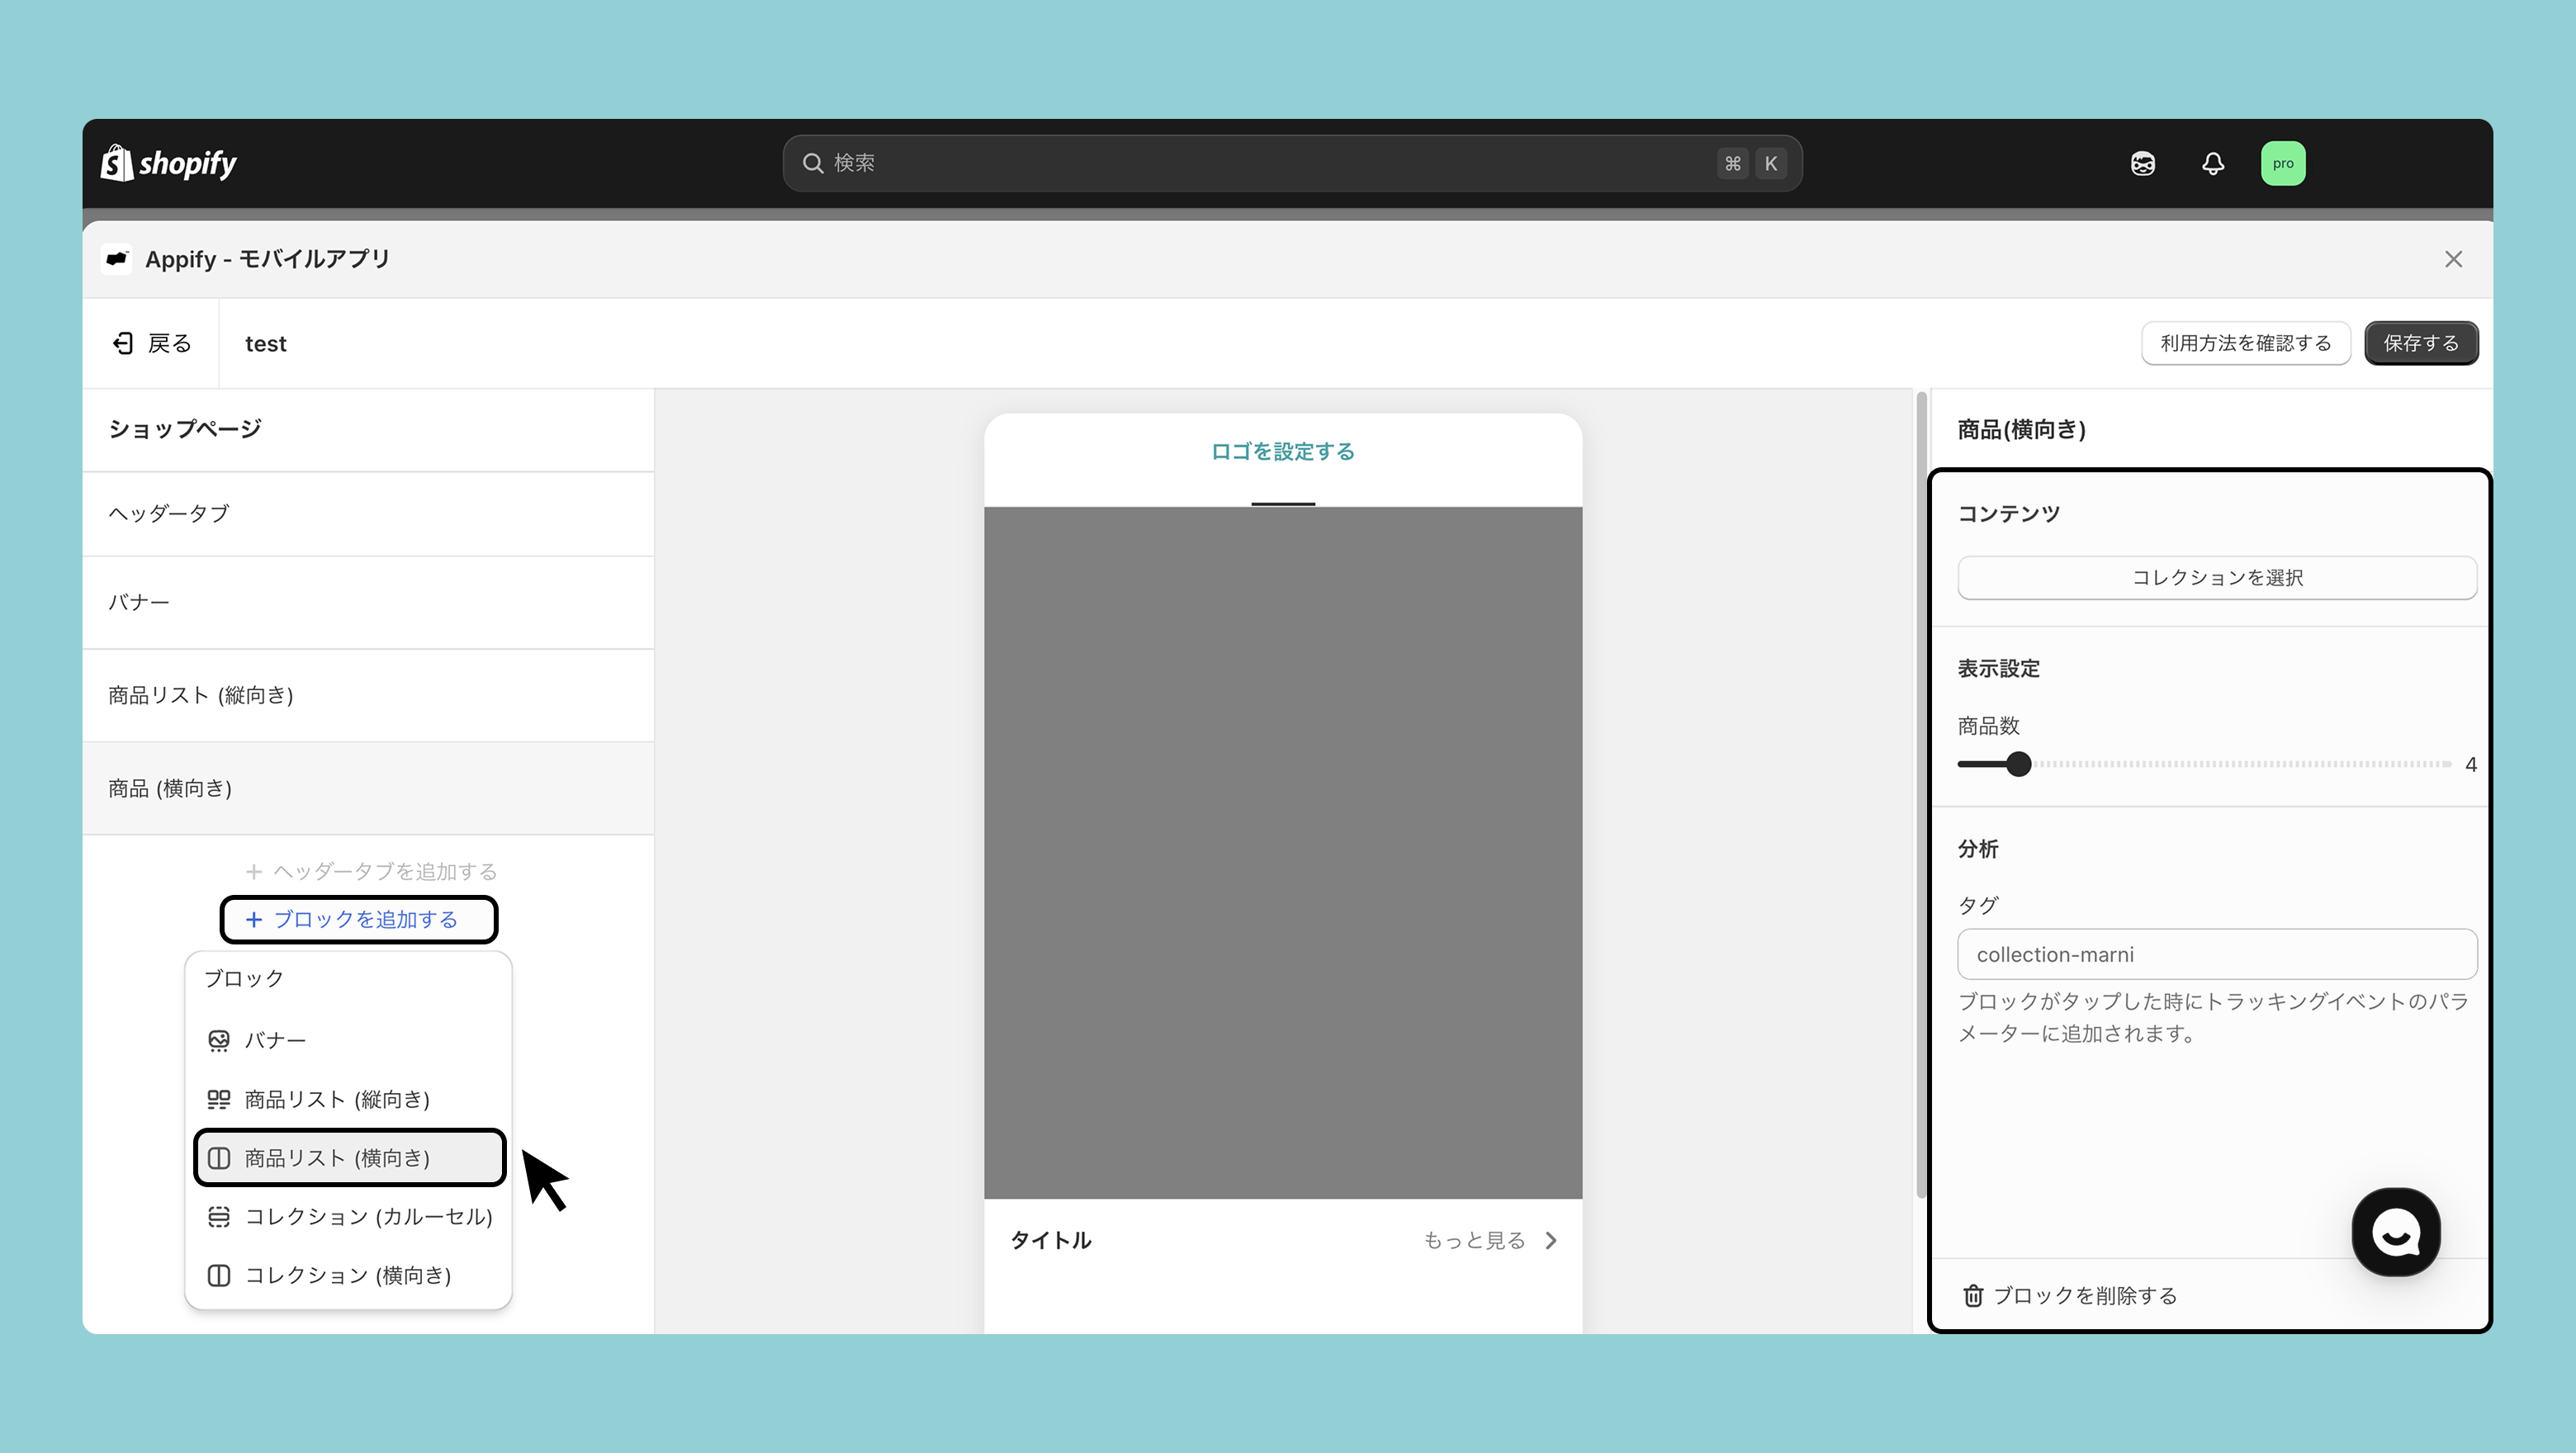Close the Appify app panel
Screen dimensions: 2576x1453
pyautogui.click(x=2453, y=259)
